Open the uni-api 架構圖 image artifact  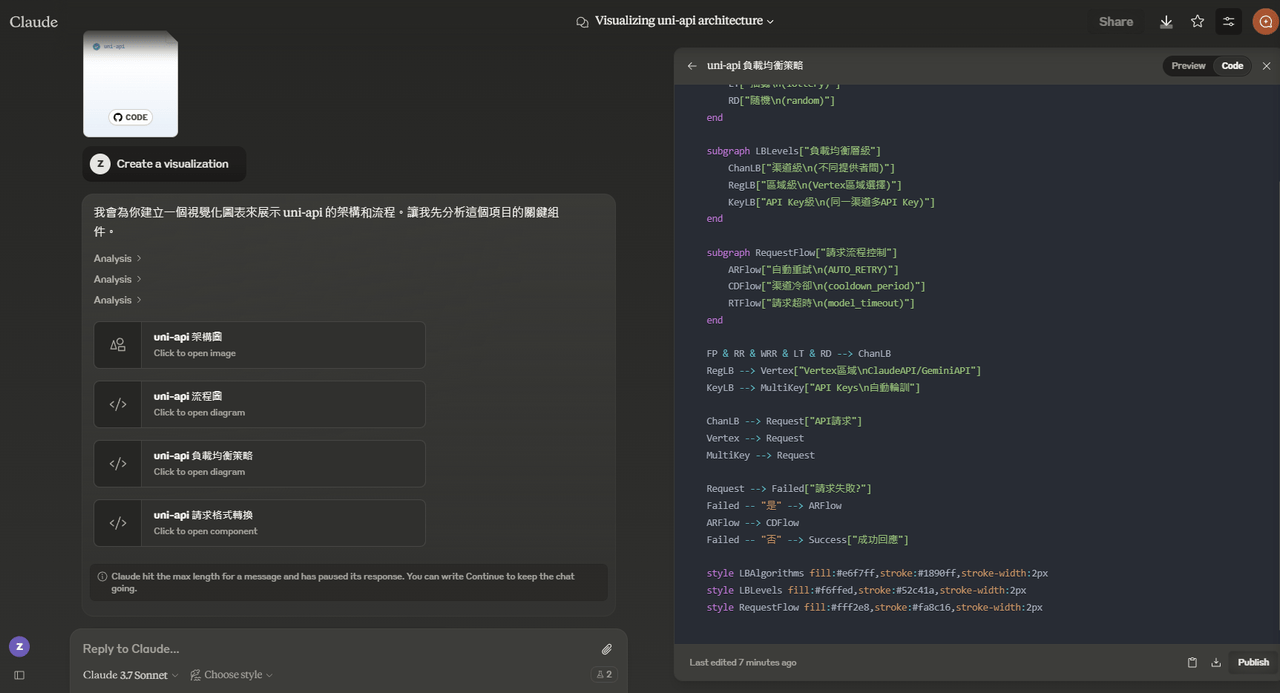coord(259,345)
